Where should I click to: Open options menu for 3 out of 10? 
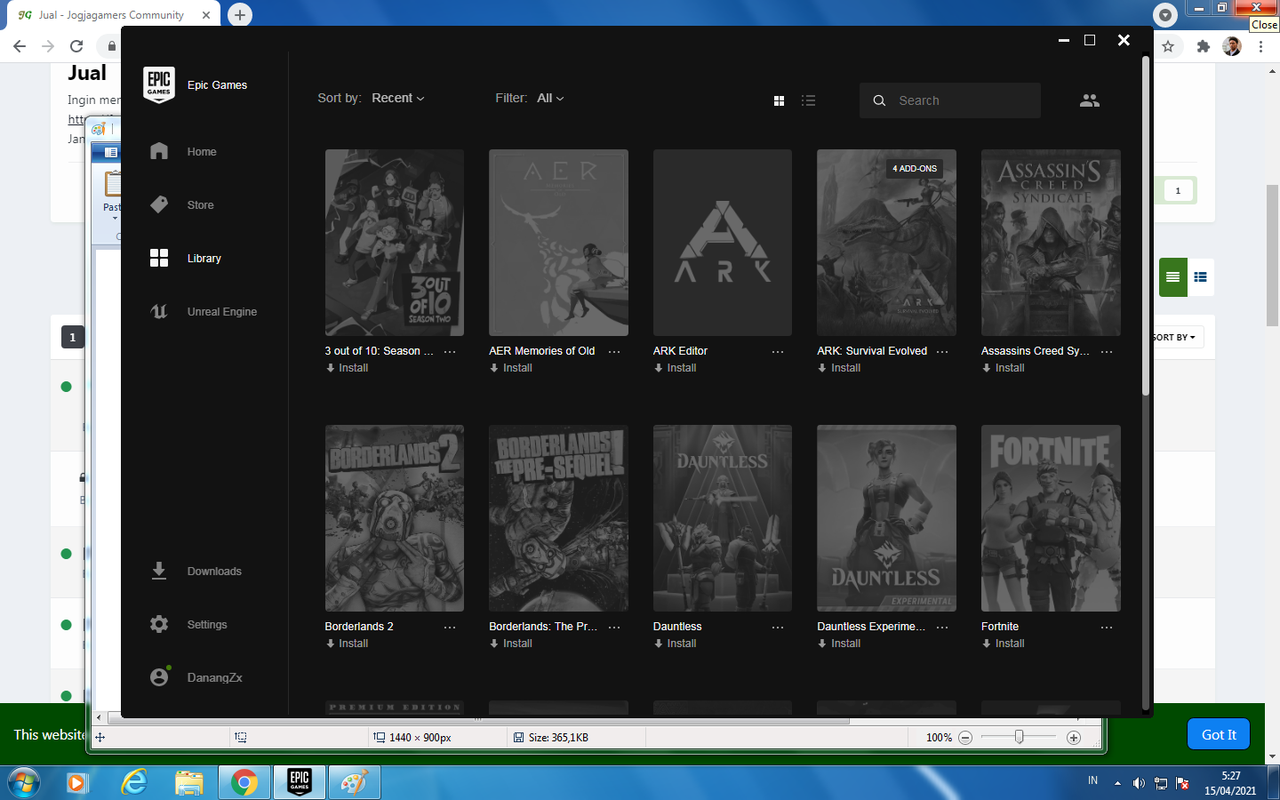click(450, 352)
